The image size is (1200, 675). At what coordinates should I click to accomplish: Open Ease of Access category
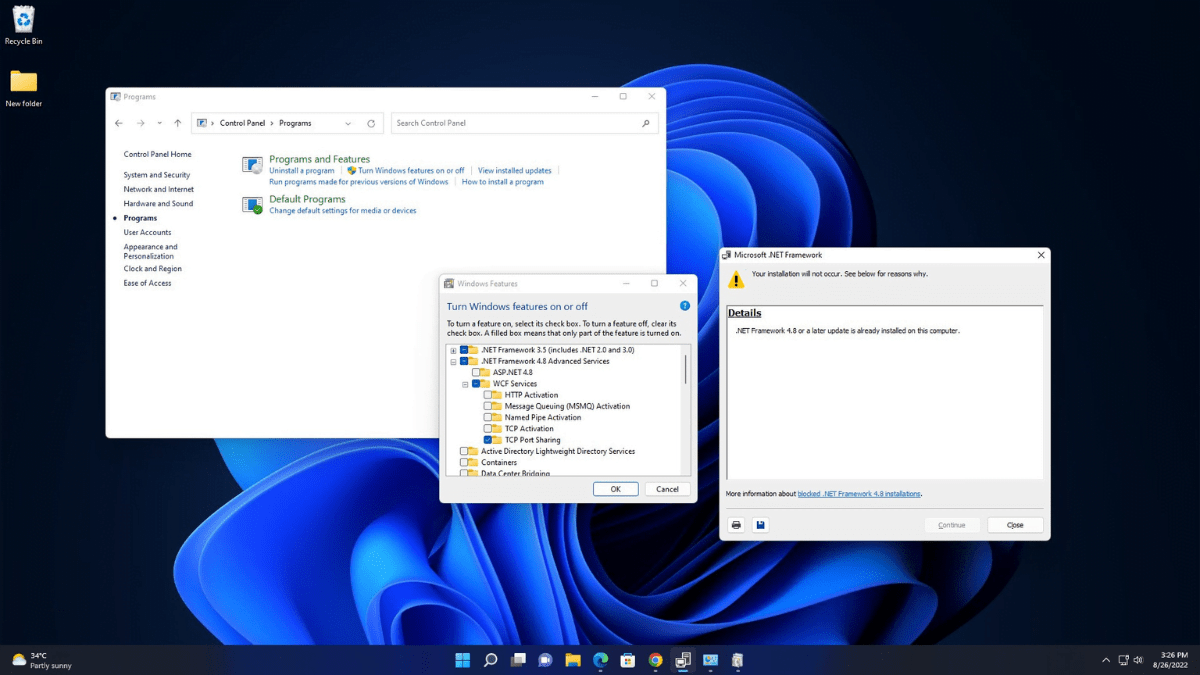pyautogui.click(x=148, y=283)
